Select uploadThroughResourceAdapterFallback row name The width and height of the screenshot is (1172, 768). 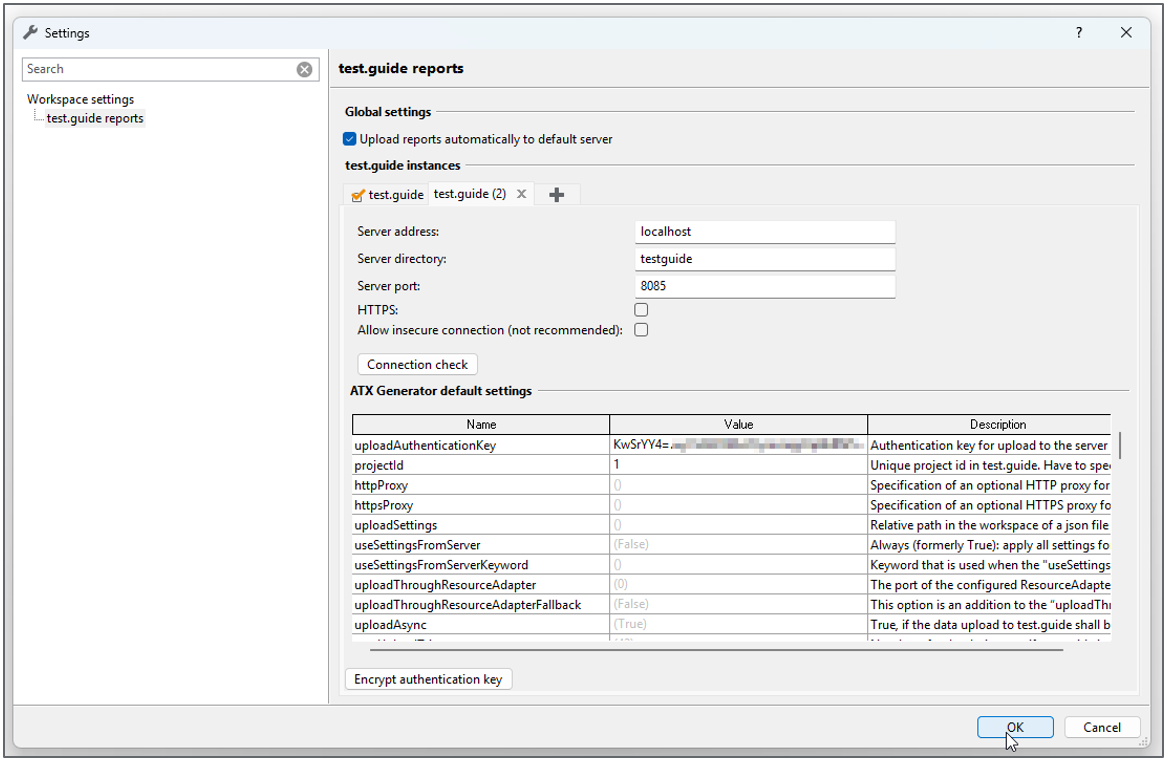click(x=481, y=606)
